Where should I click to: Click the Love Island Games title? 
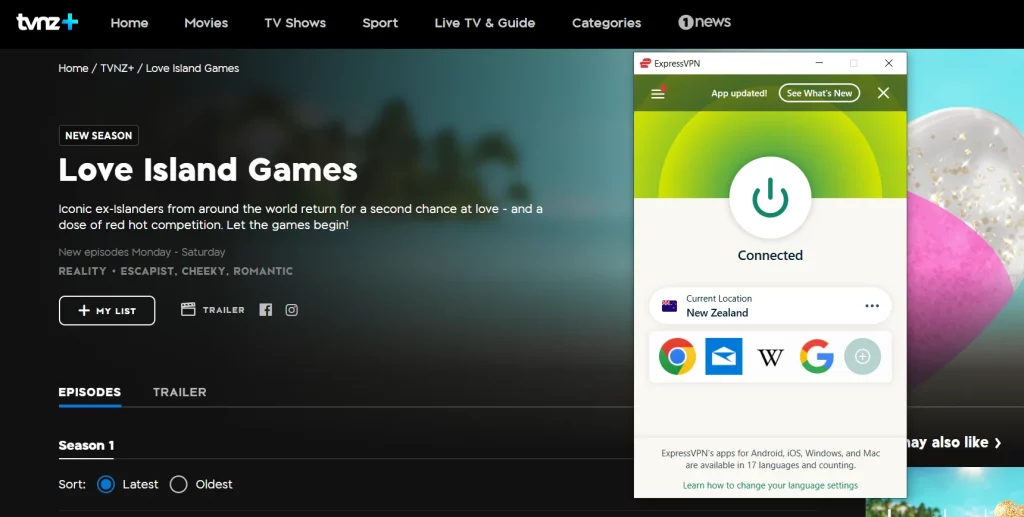point(208,170)
